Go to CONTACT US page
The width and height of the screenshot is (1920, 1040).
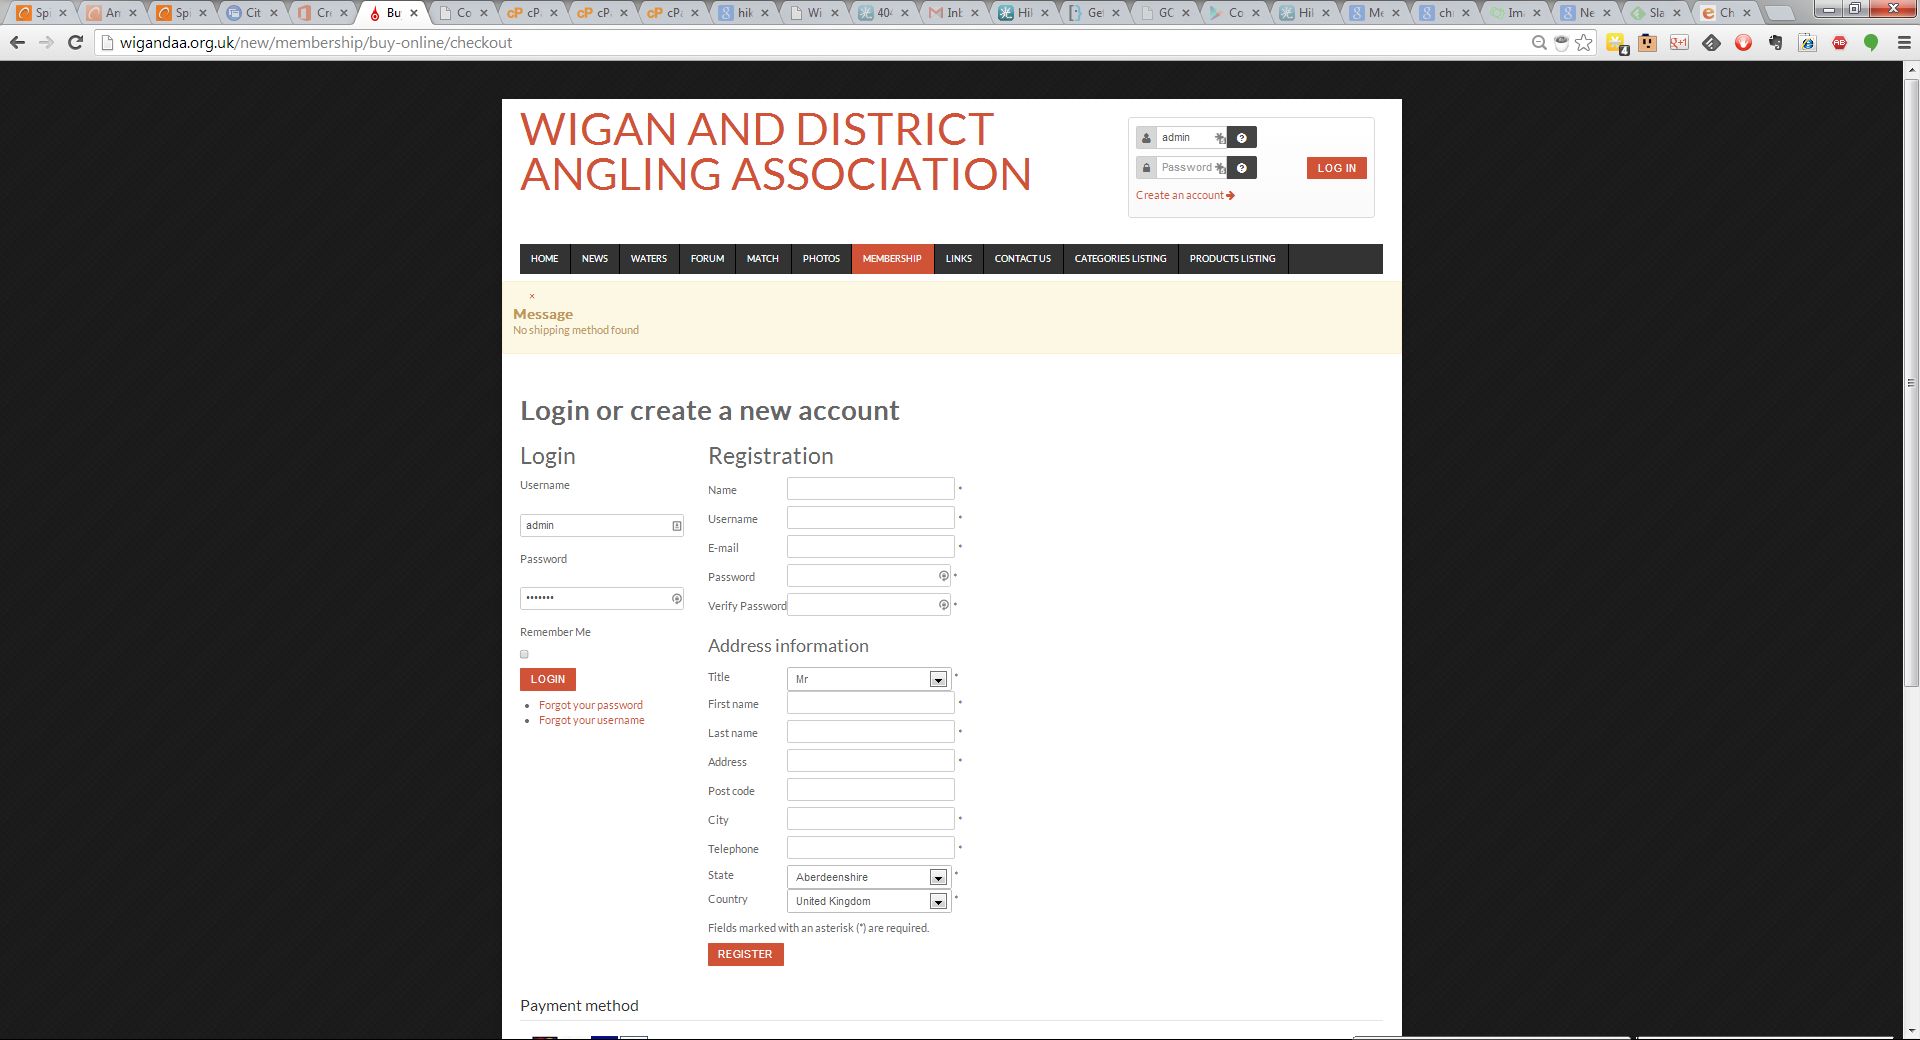coord(1023,259)
